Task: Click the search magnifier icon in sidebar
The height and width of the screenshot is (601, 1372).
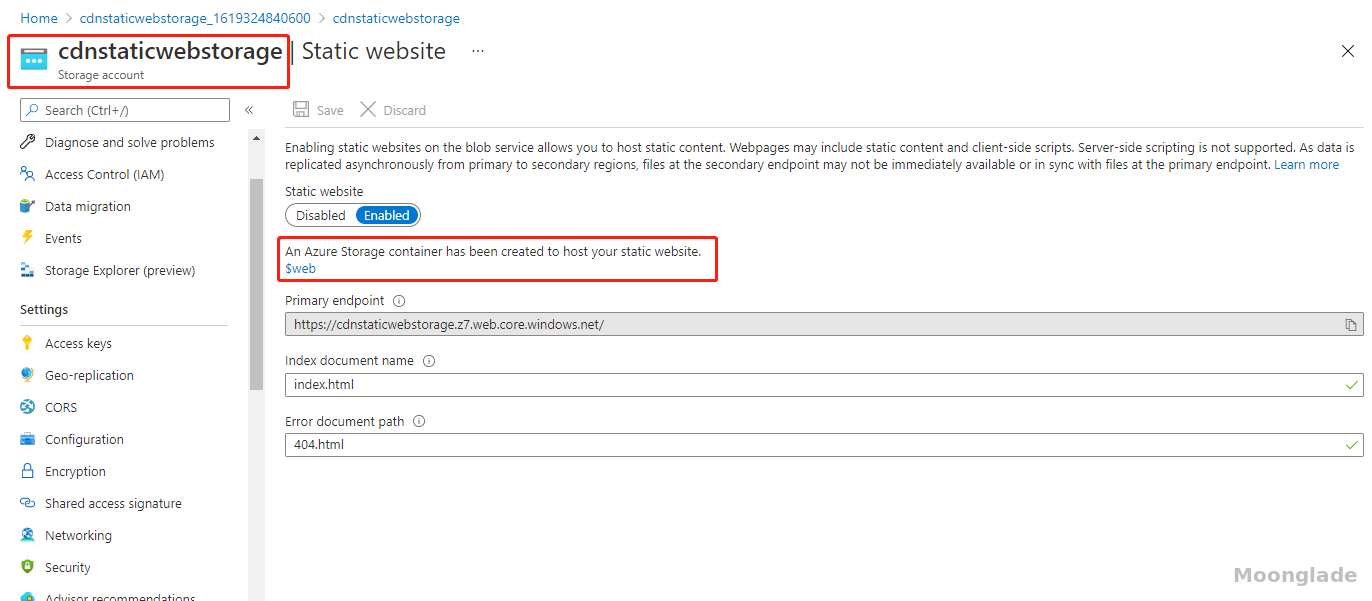Action: (x=33, y=110)
